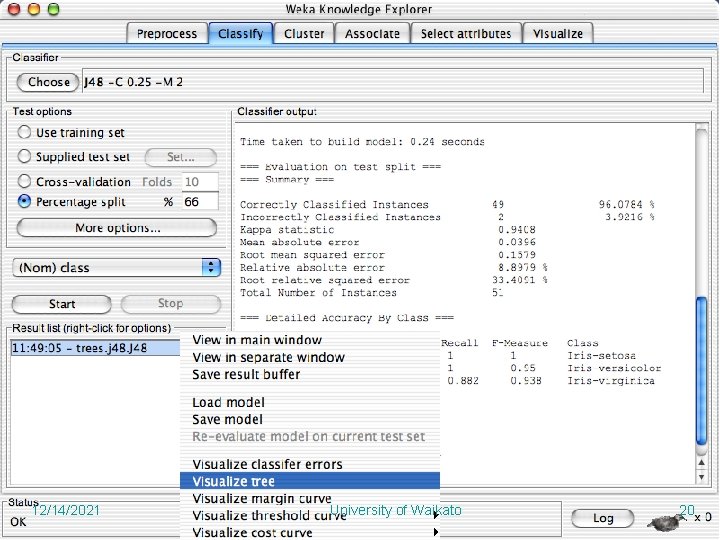Open the (Nom) class dropdown
The image size is (720, 540).
pos(117,268)
